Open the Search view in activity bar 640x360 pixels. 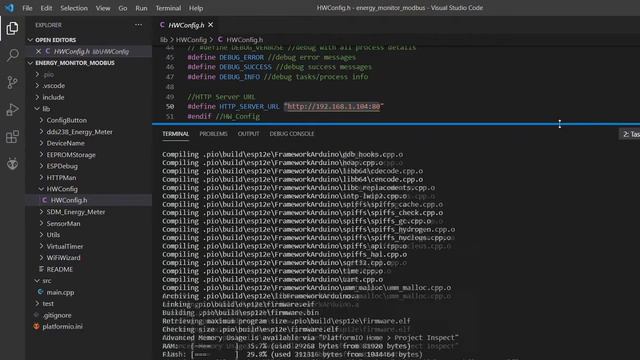(x=12, y=55)
